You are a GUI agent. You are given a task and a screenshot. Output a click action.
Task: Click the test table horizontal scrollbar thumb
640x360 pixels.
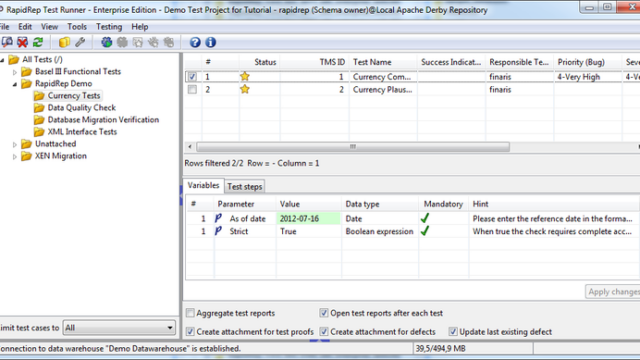point(353,147)
